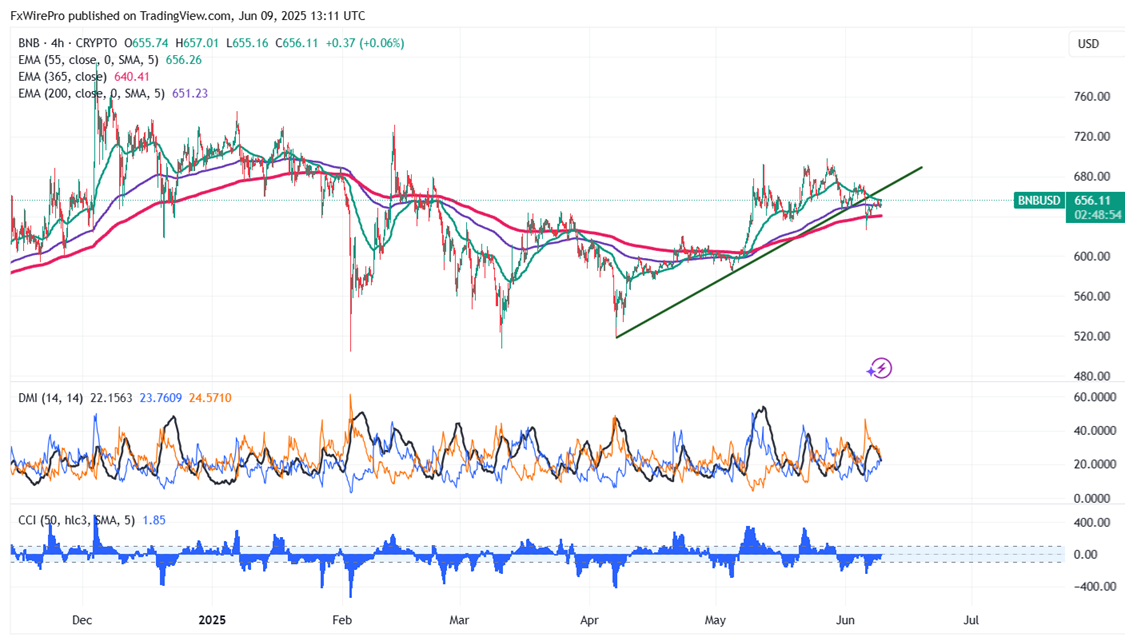Screen dimensions: 1125x638
Task: Click the Jun label on time axis
Action: [845, 620]
